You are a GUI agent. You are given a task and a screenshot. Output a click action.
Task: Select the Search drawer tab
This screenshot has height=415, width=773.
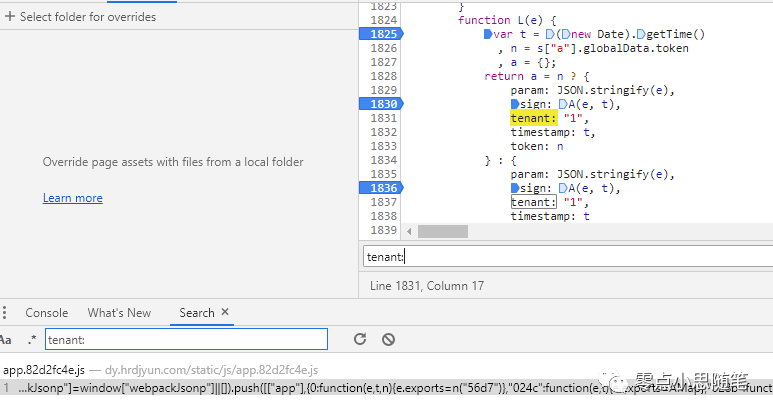click(x=197, y=313)
